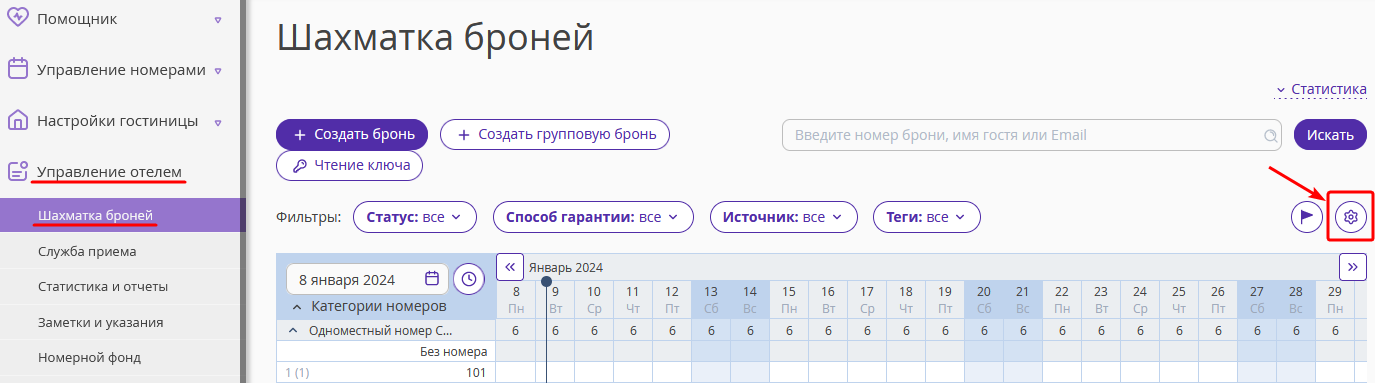The height and width of the screenshot is (383, 1375).
Task: Click the room row 101
Action: (386, 373)
